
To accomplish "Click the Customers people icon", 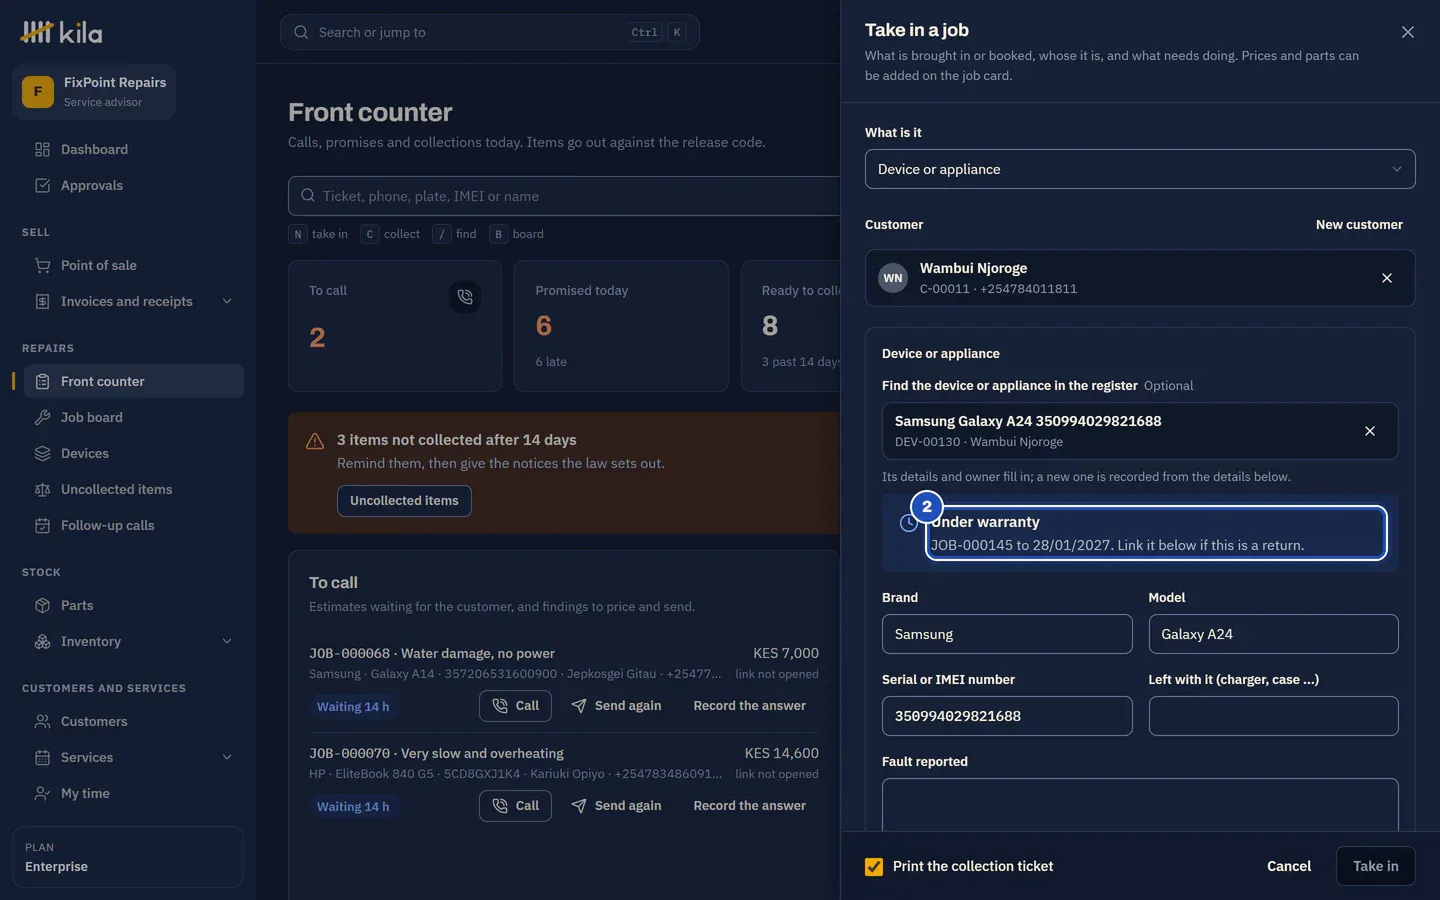I will (42, 721).
